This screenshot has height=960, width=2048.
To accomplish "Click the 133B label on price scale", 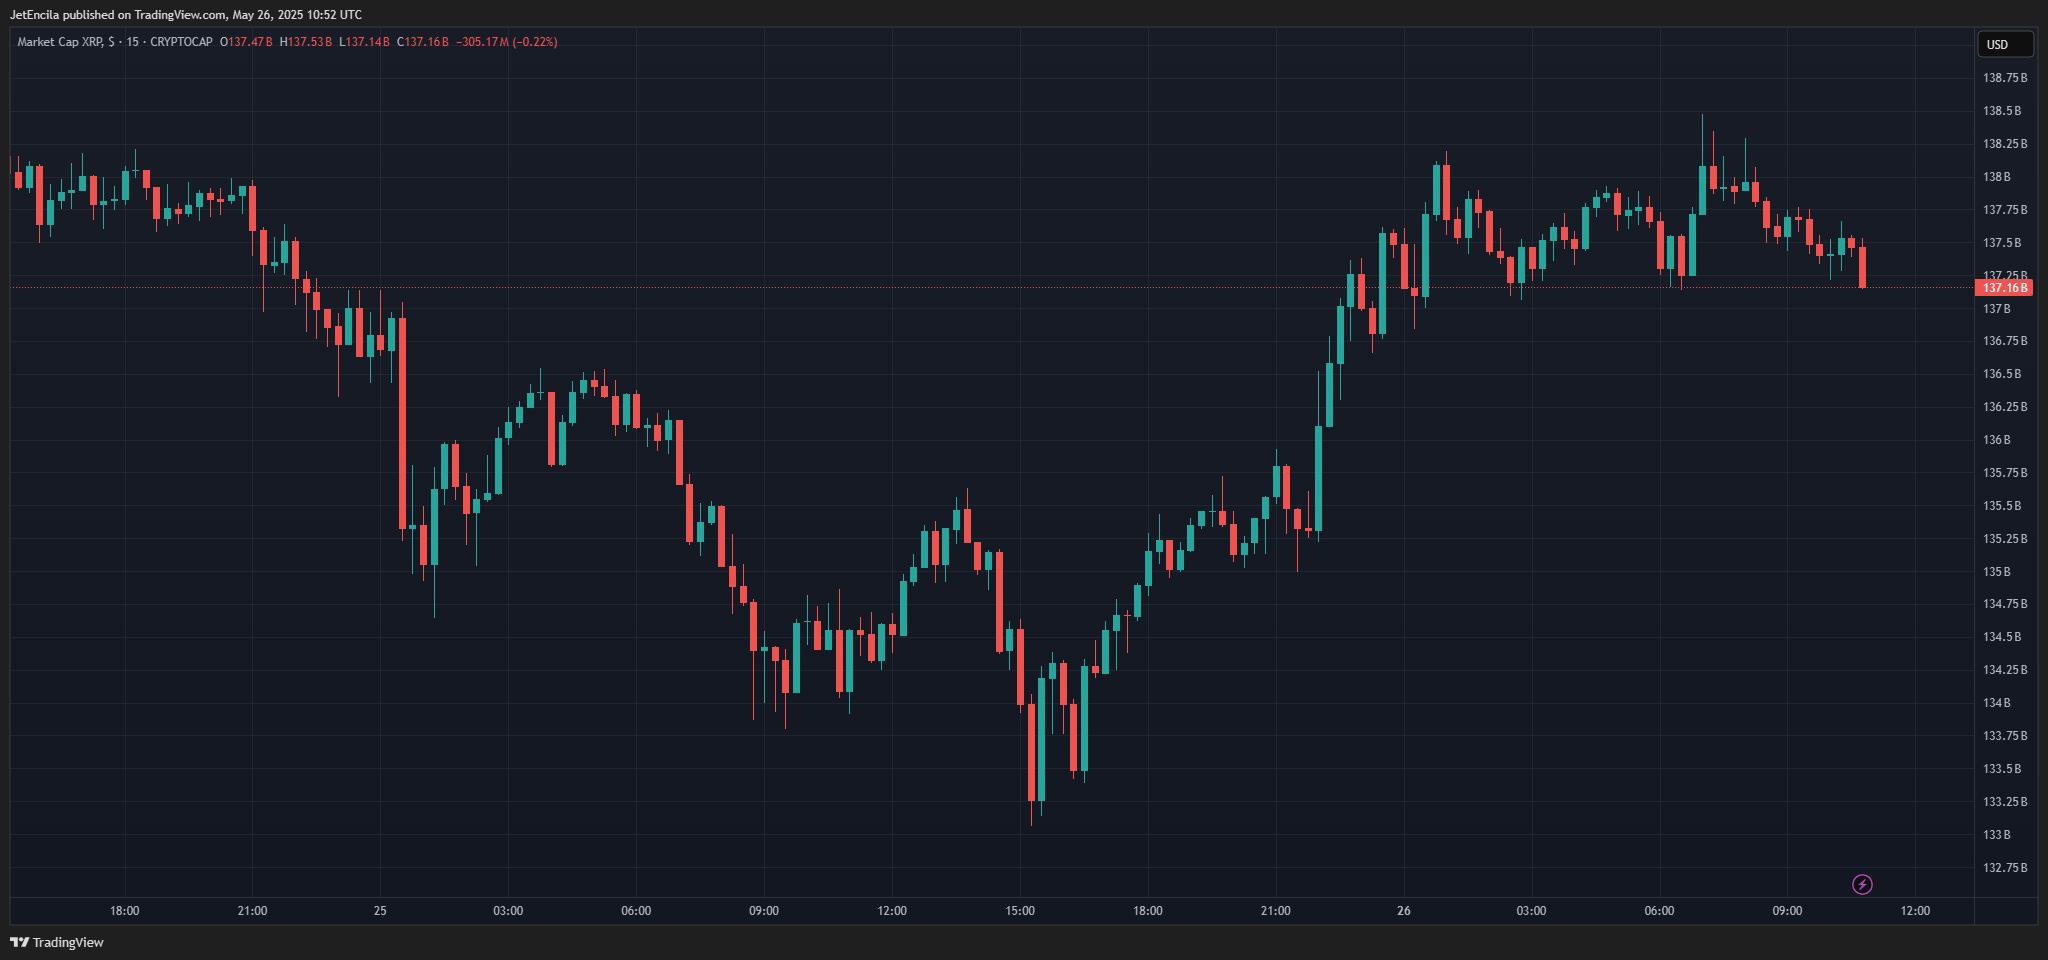I will point(1997,835).
